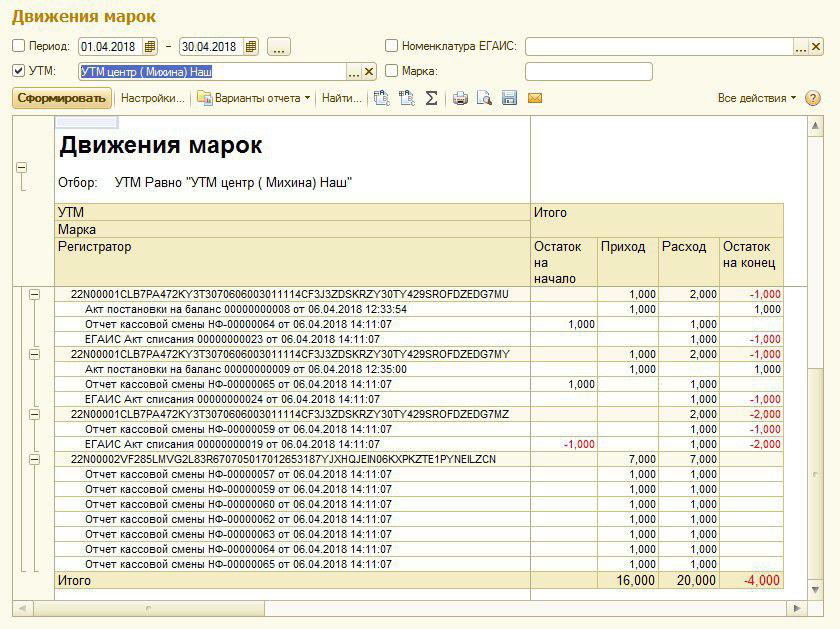Screen dimensions: 840x629
Task: Enable the Номенклатура ЕГАИС checkbox
Action: coord(392,46)
